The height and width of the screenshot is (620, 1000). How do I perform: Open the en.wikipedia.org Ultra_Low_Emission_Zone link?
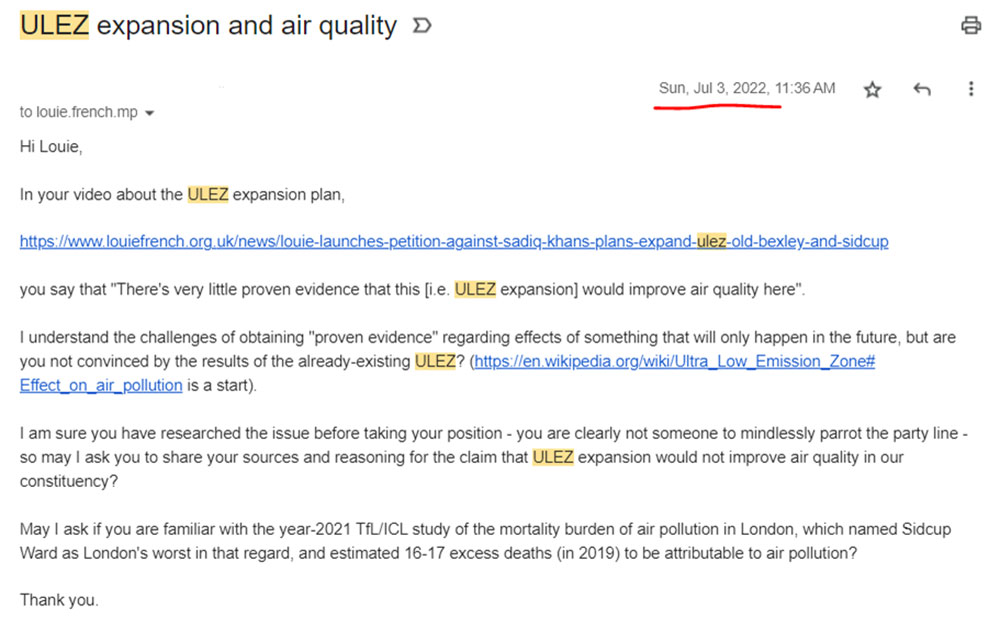click(675, 361)
